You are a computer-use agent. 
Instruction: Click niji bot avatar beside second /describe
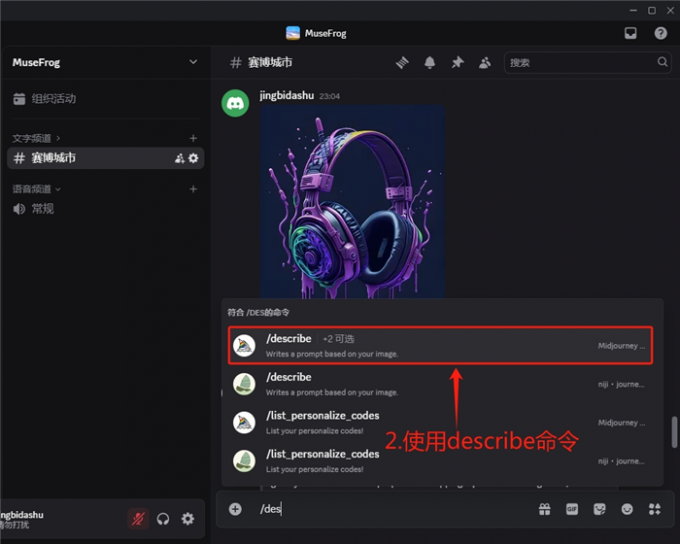click(x=244, y=384)
